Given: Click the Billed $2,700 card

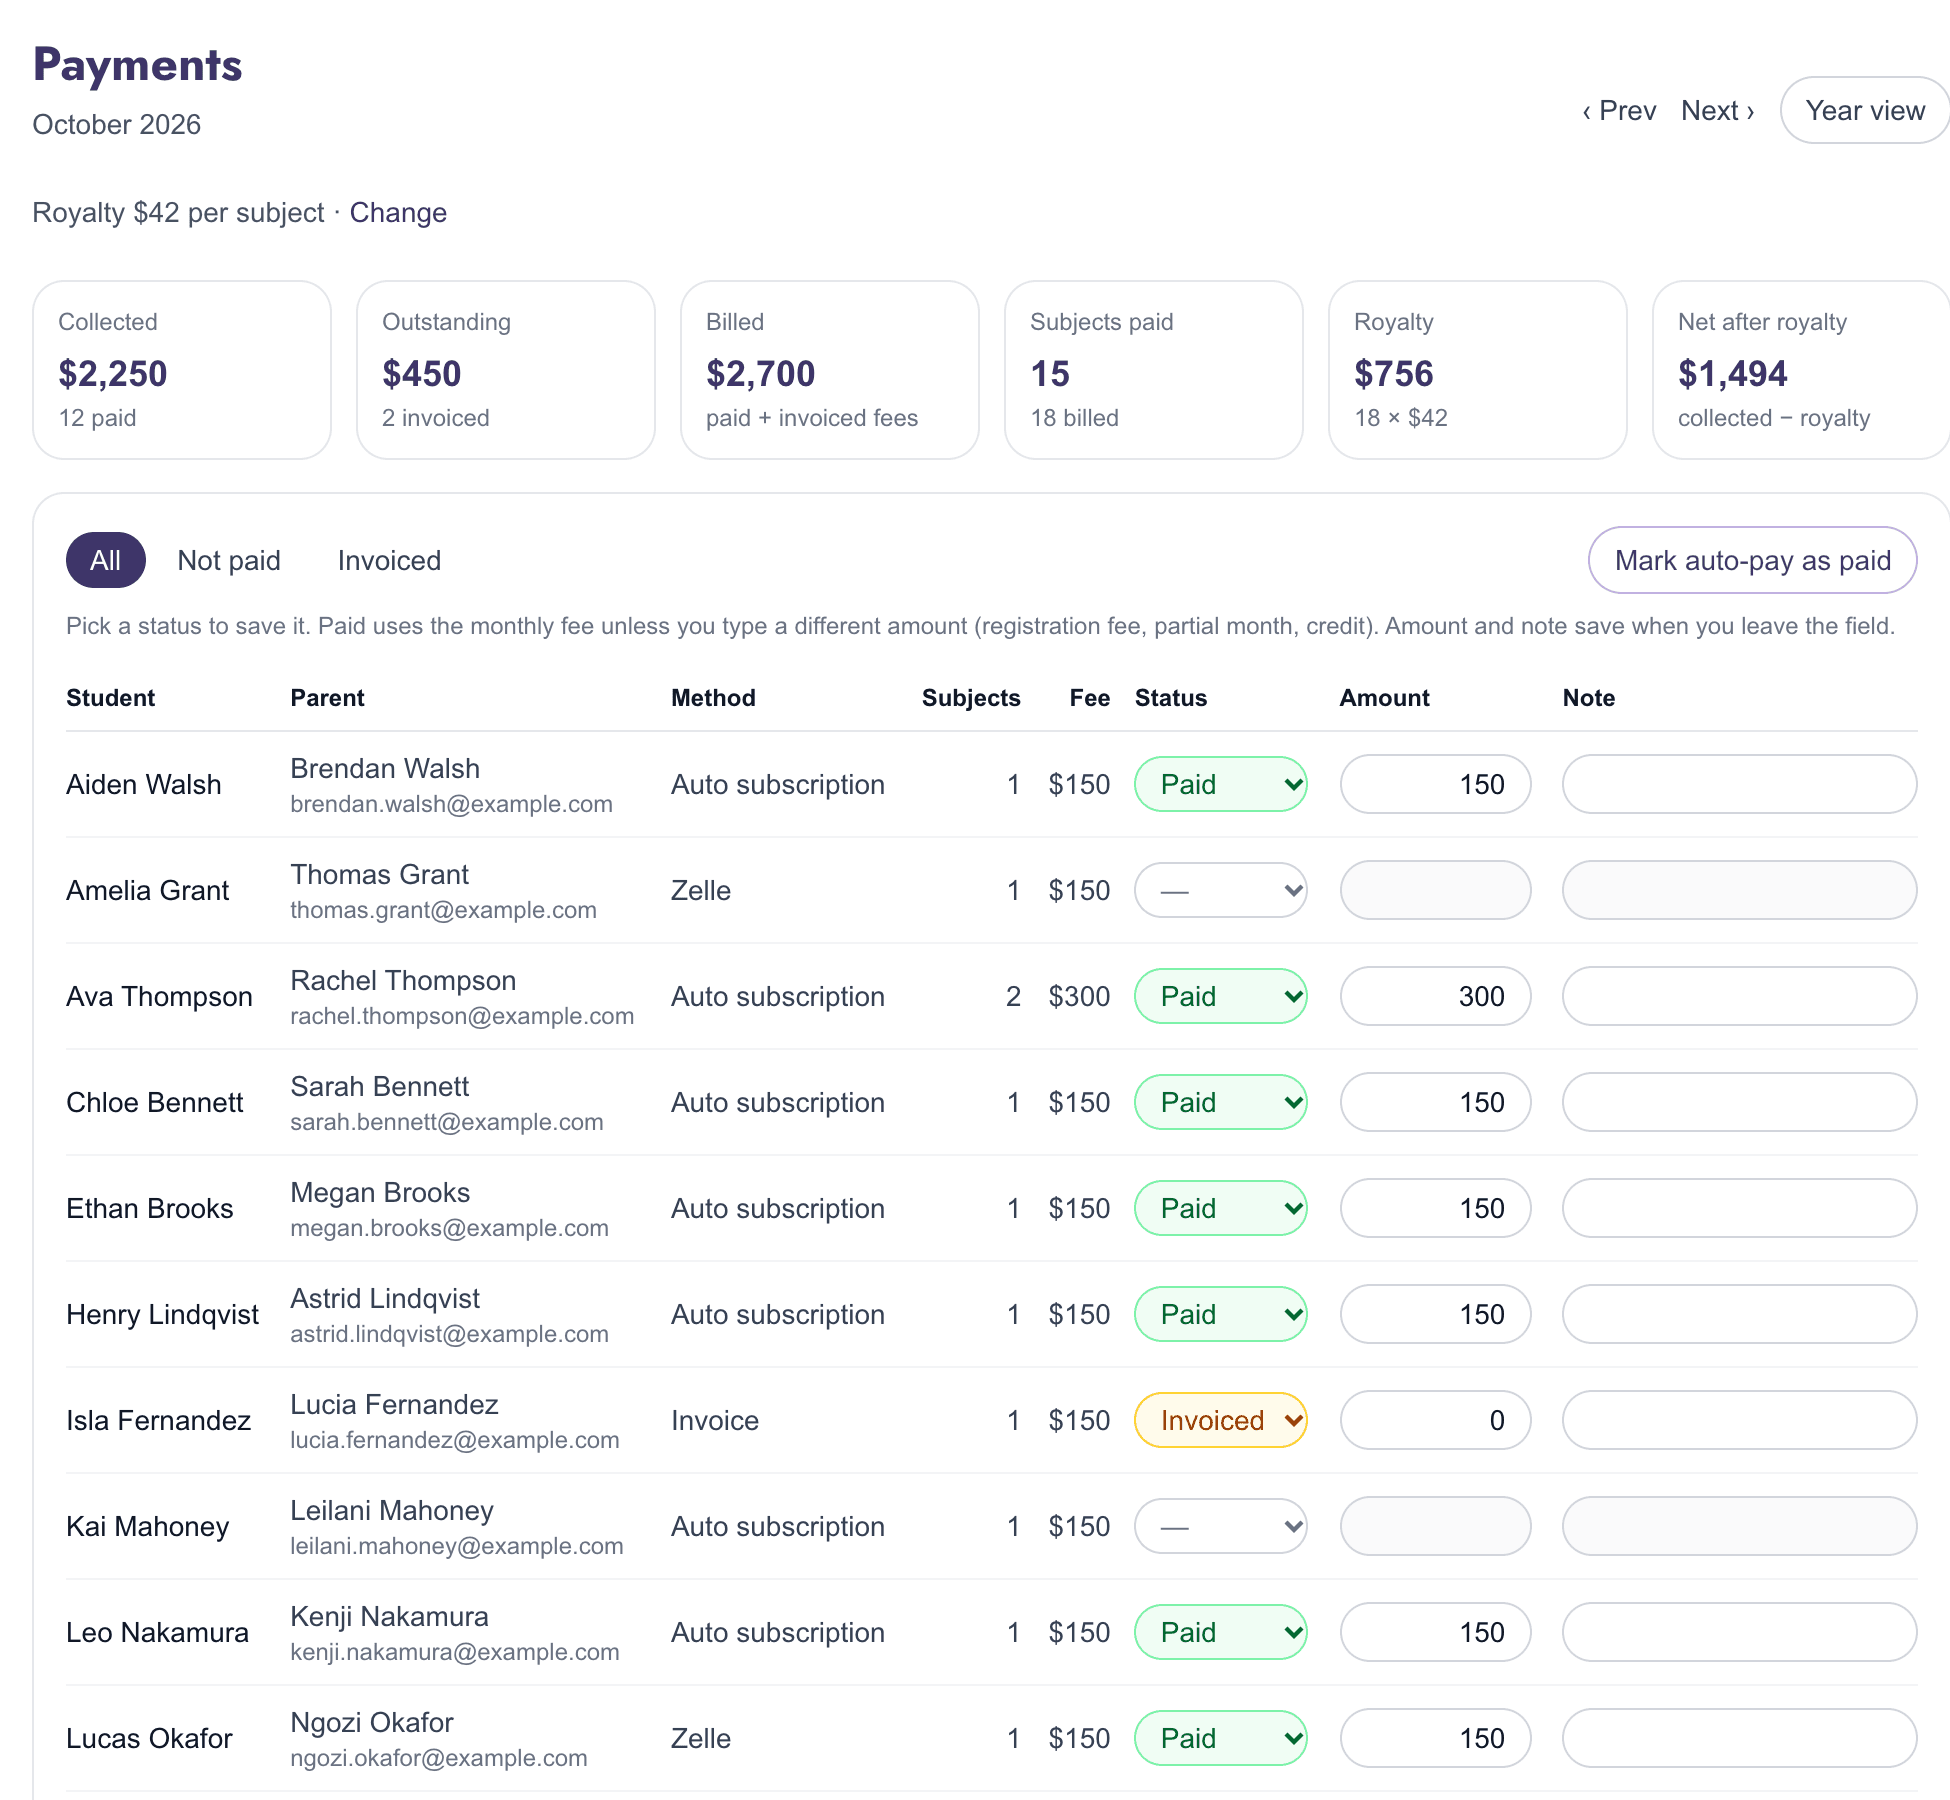Looking at the screenshot, I should point(830,370).
